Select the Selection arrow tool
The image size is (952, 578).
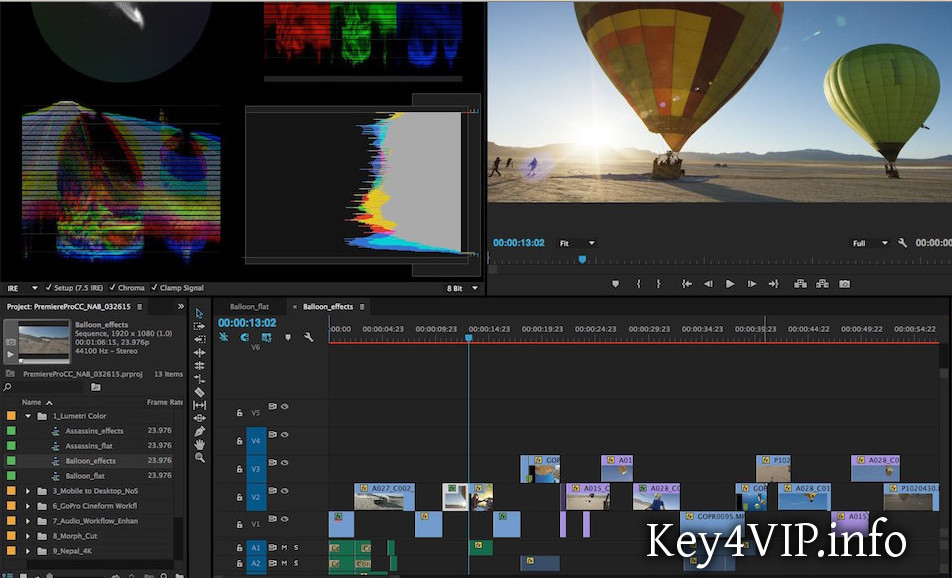click(199, 313)
